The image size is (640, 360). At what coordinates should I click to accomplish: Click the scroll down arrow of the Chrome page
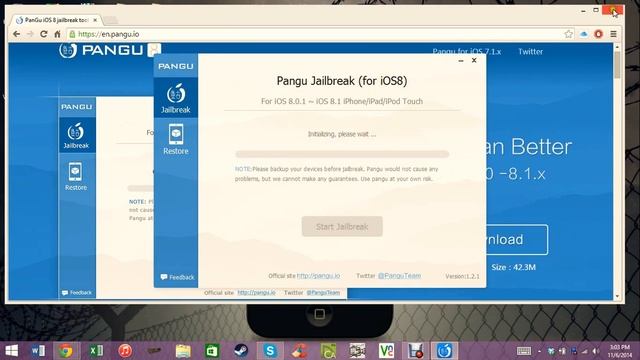point(617,296)
